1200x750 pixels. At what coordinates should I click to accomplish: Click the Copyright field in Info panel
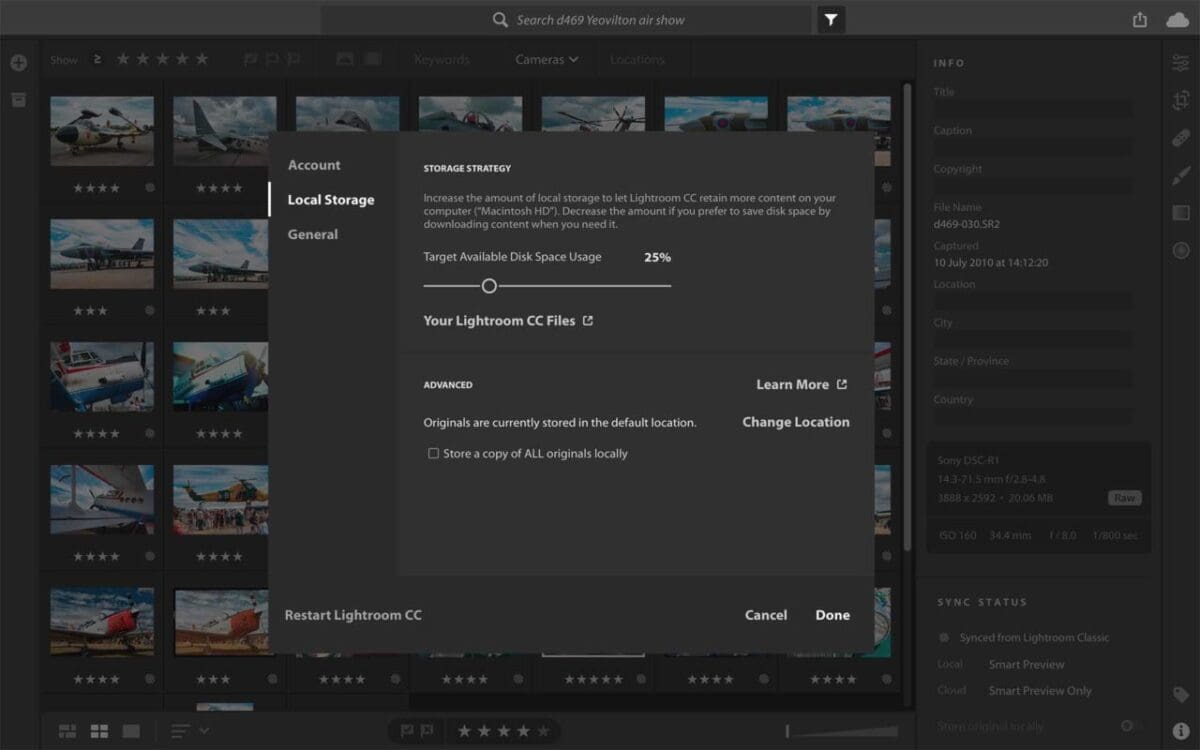pyautogui.click(x=1033, y=186)
